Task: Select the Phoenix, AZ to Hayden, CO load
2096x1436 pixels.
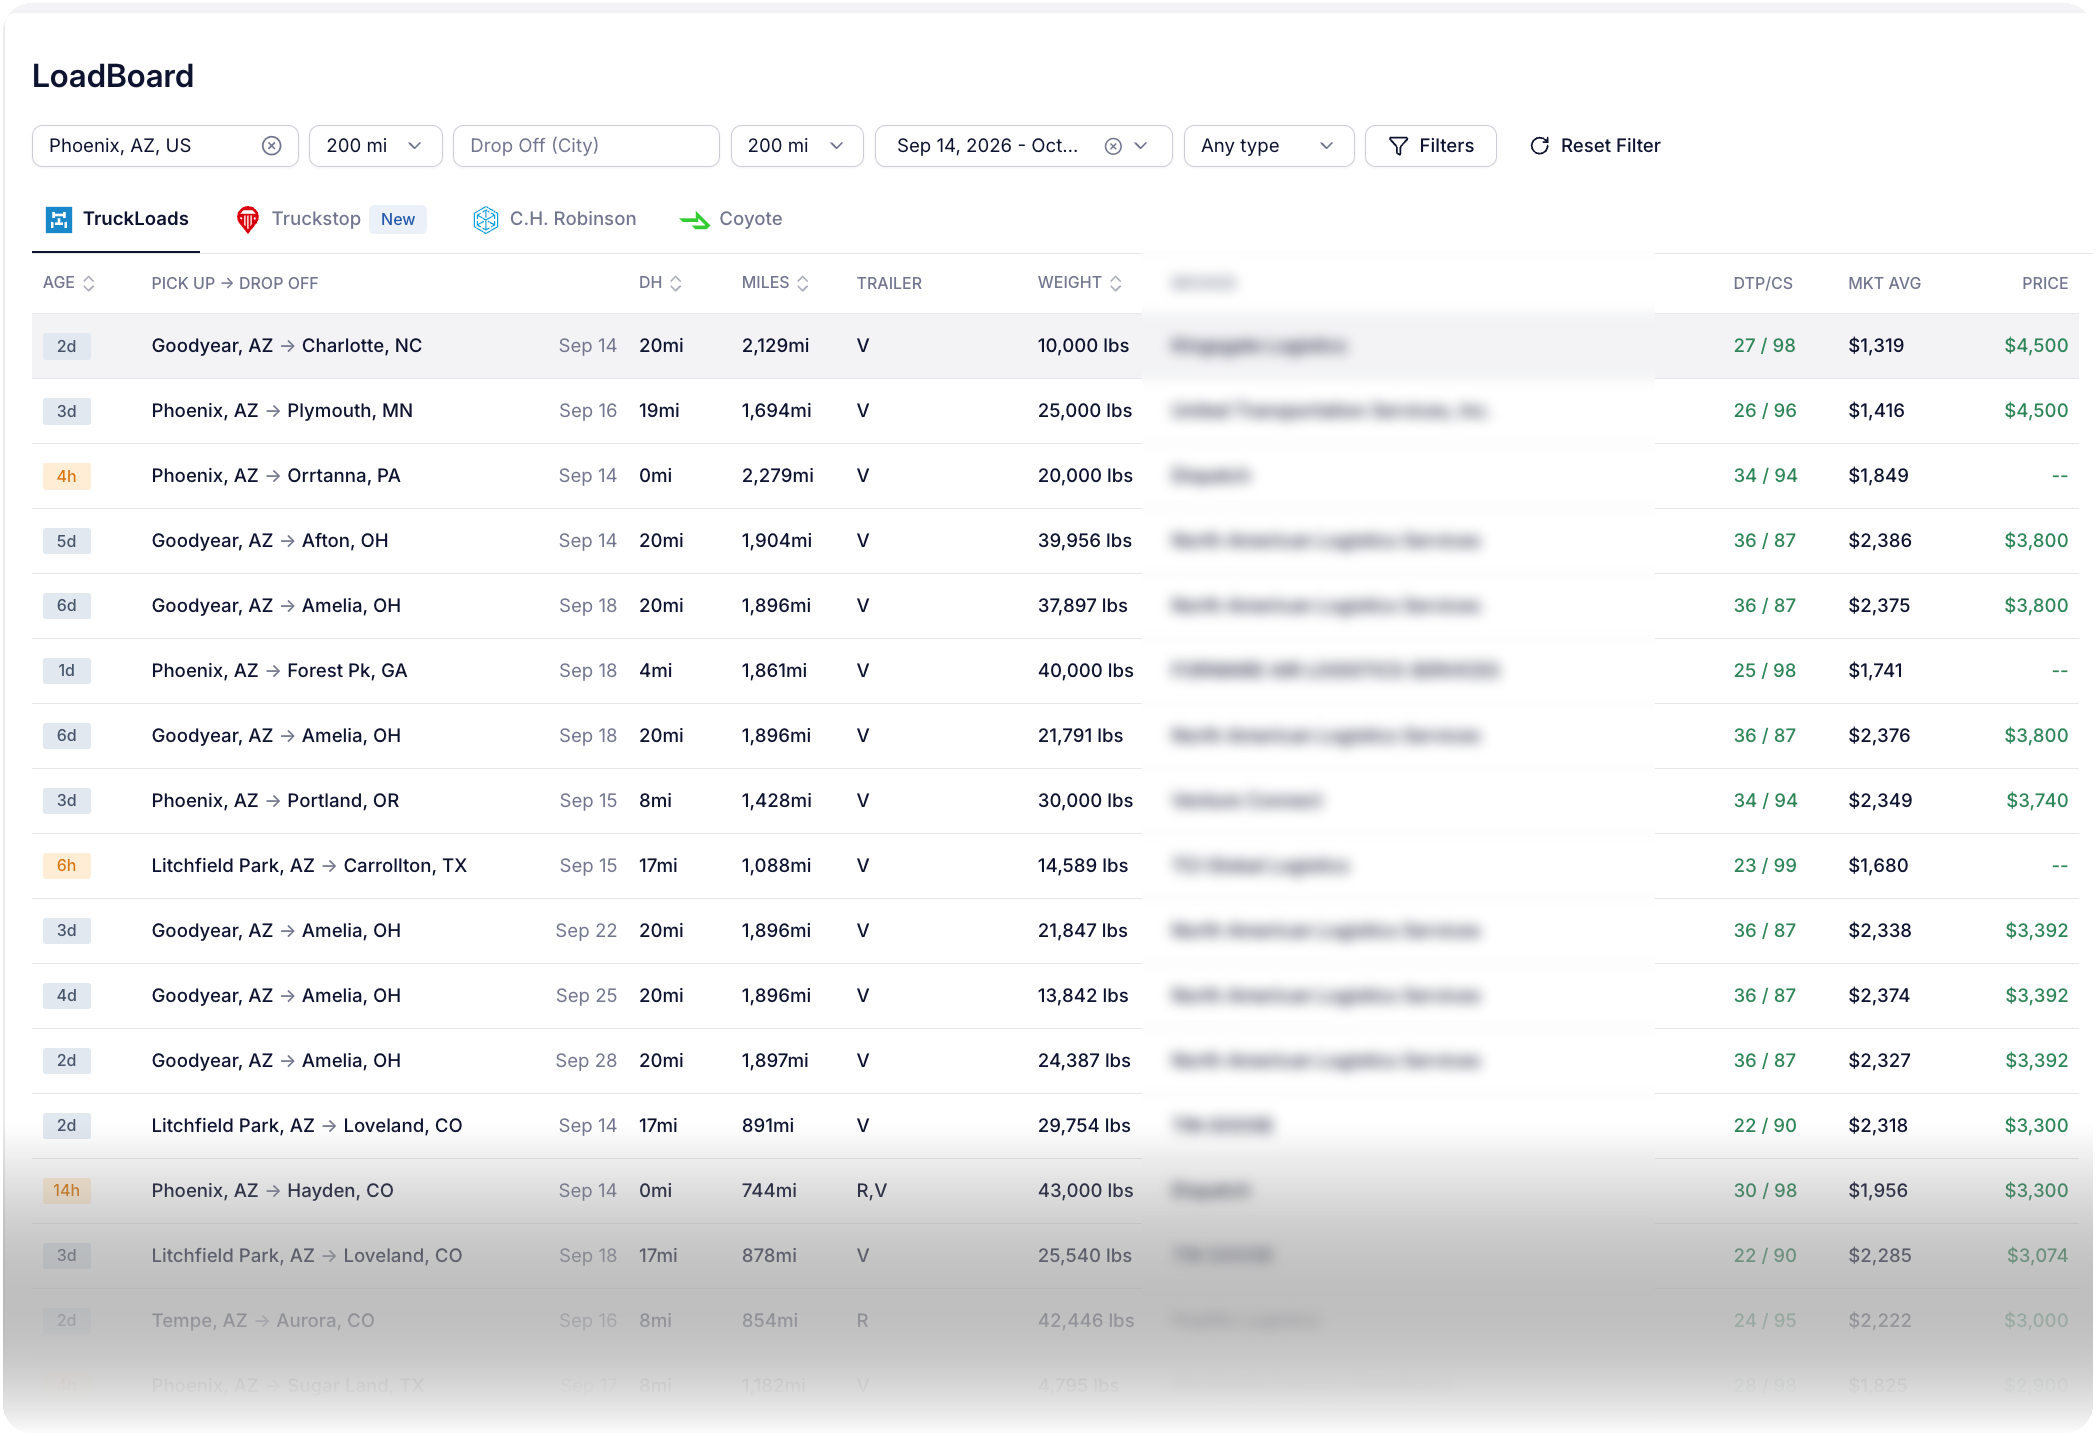Action: [1055, 1191]
